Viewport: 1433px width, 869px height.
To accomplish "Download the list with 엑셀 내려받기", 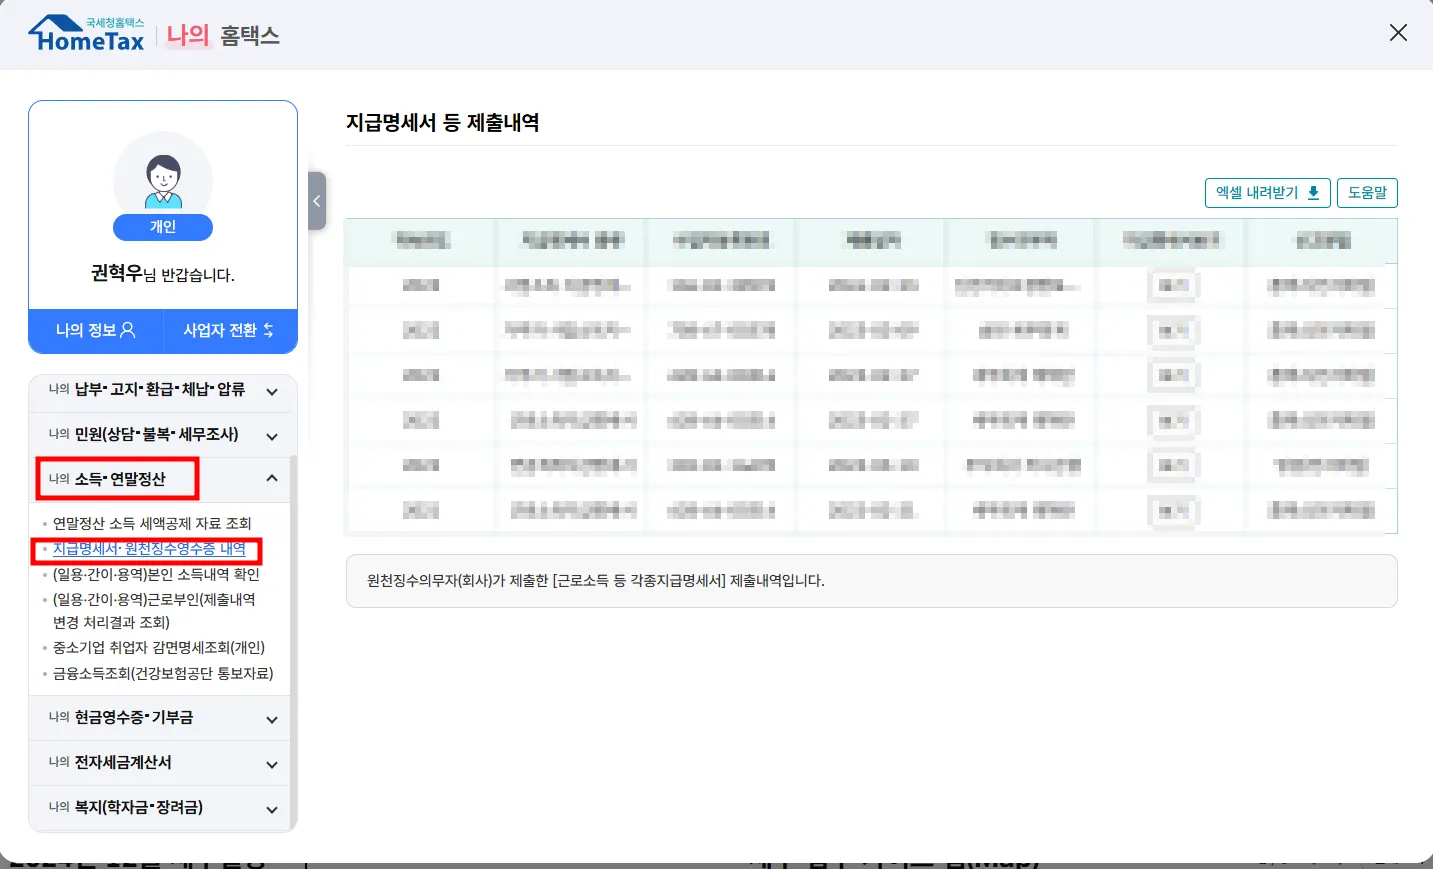I will pos(1267,193).
